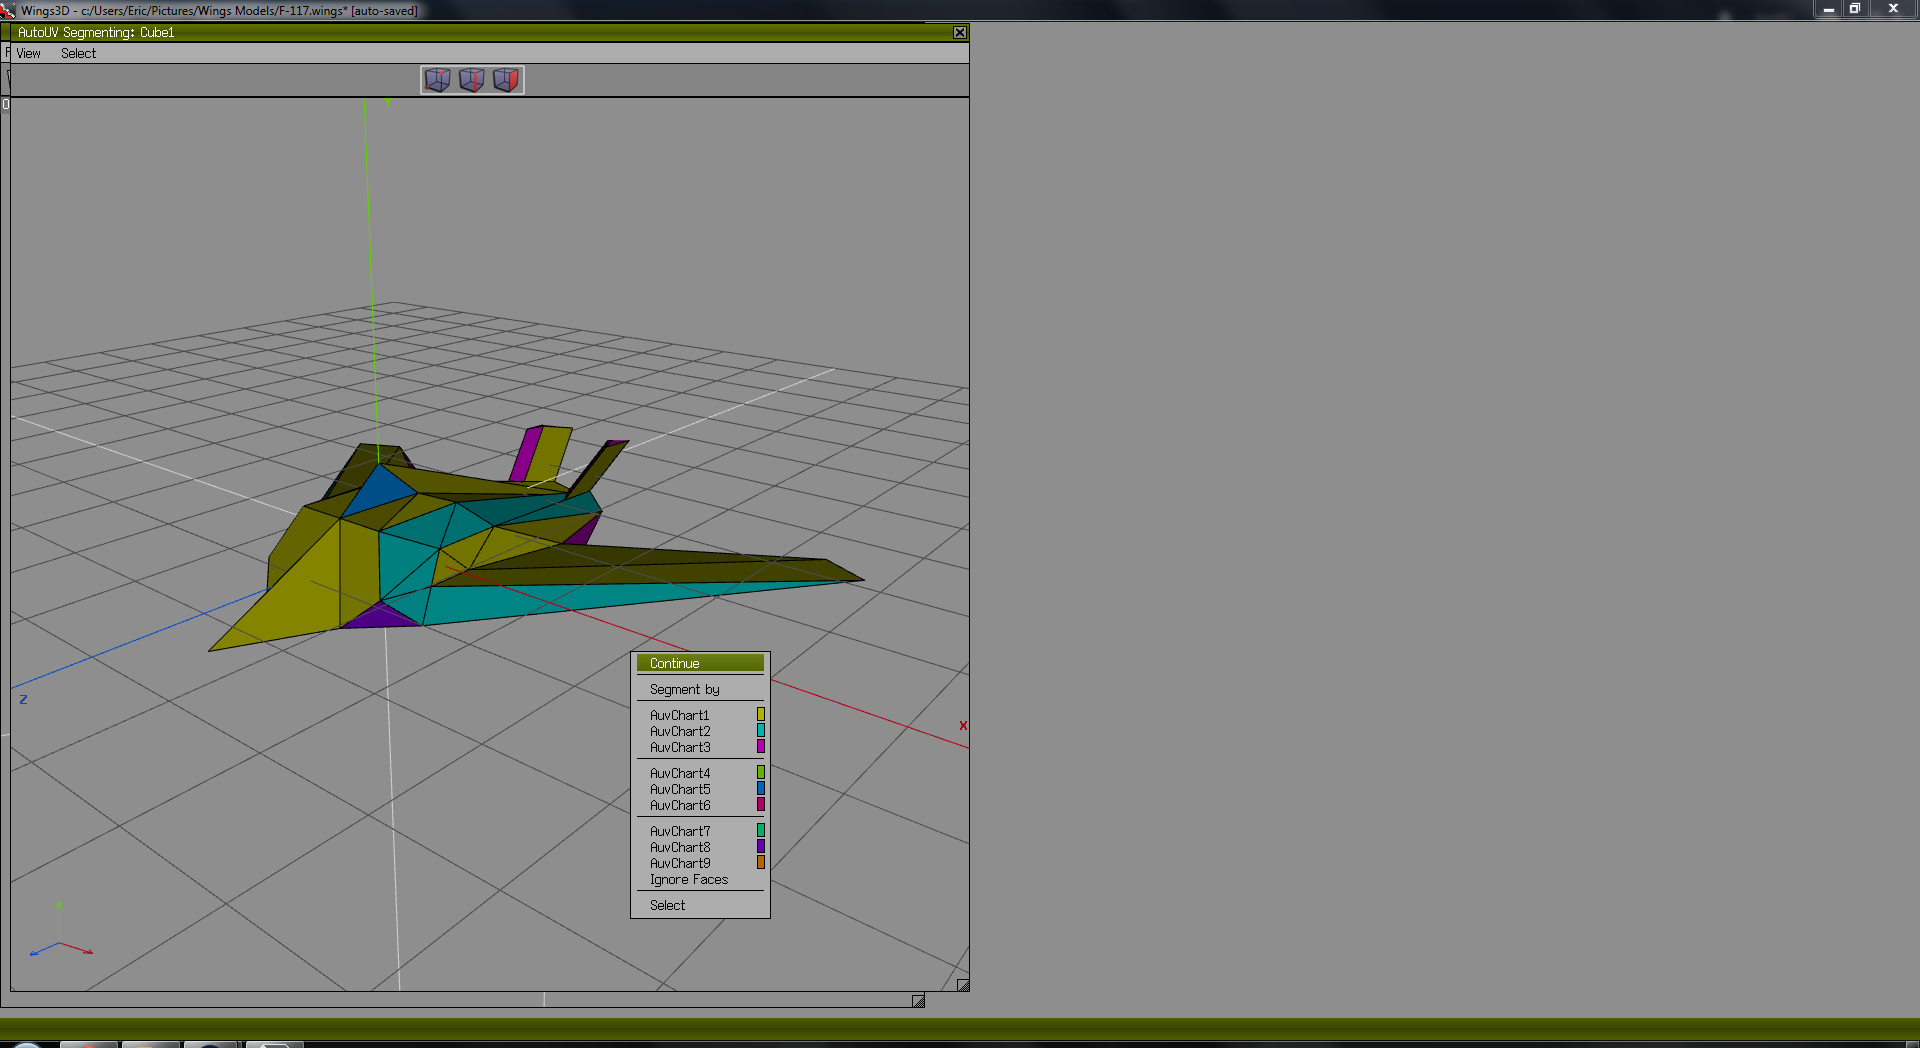Assign faces to AuvChart1

[700, 715]
